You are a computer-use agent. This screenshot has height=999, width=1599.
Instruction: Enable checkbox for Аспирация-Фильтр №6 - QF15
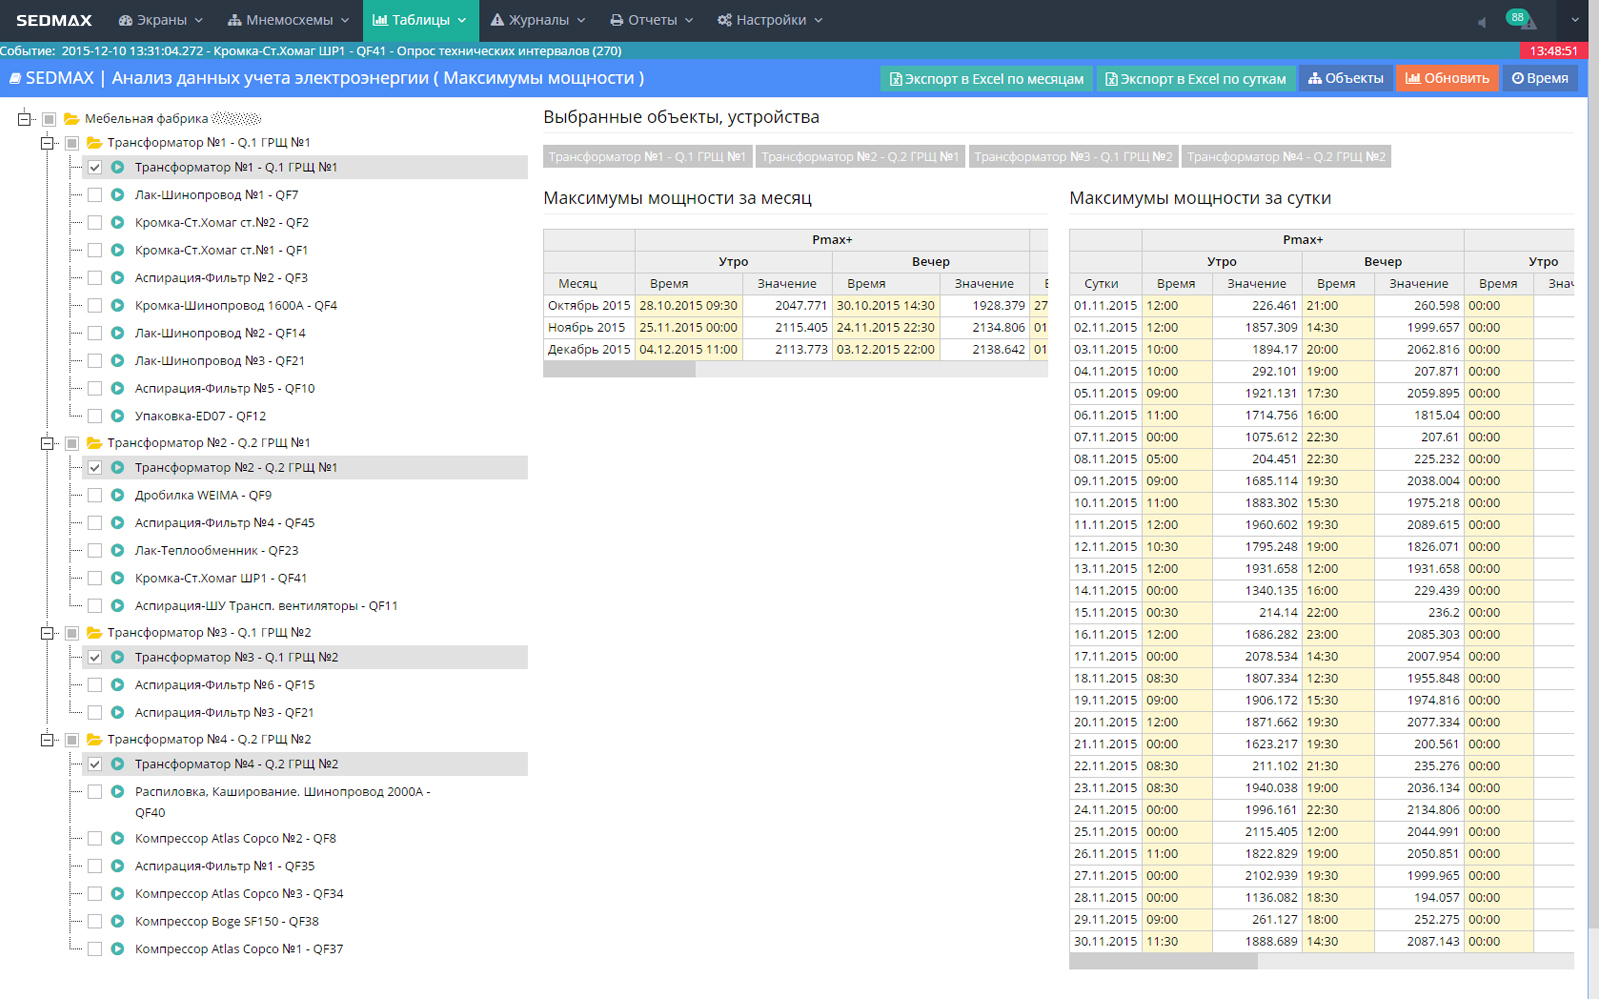click(95, 685)
